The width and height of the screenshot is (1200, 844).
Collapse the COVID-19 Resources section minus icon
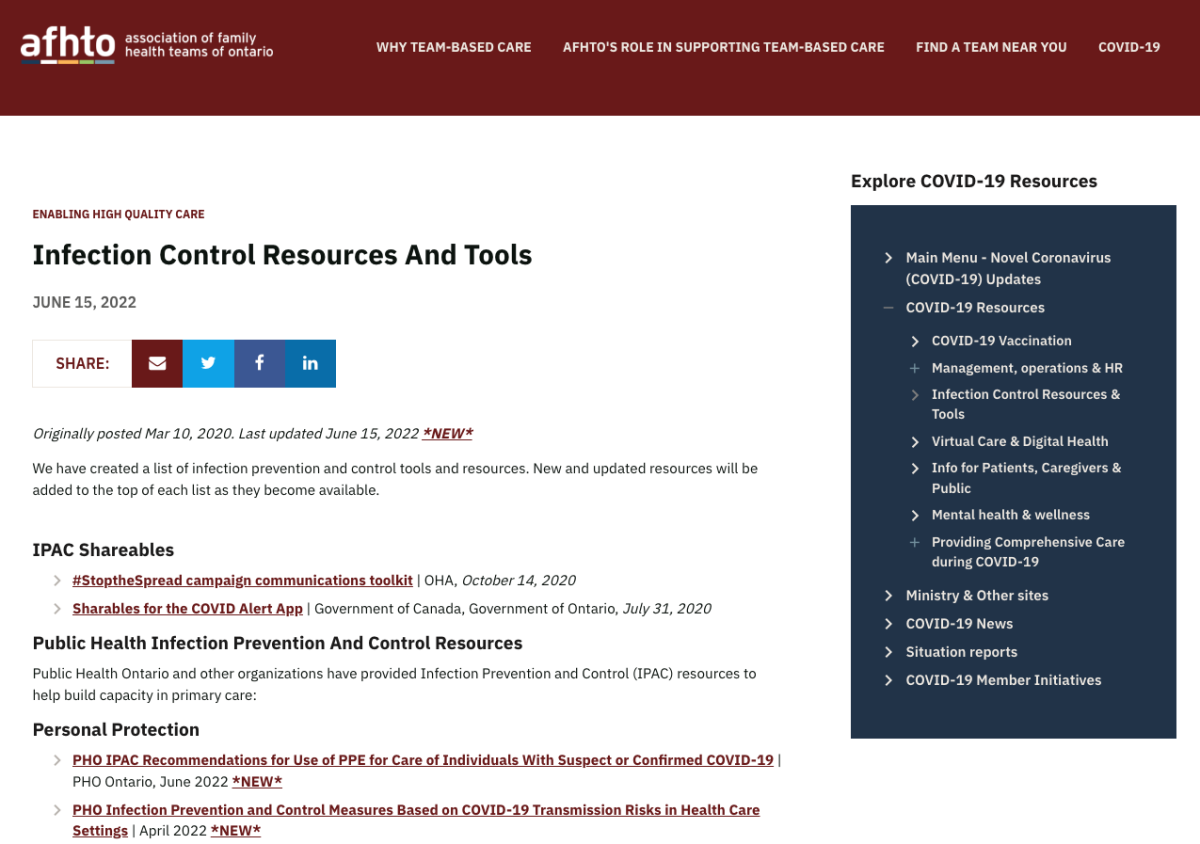888,308
